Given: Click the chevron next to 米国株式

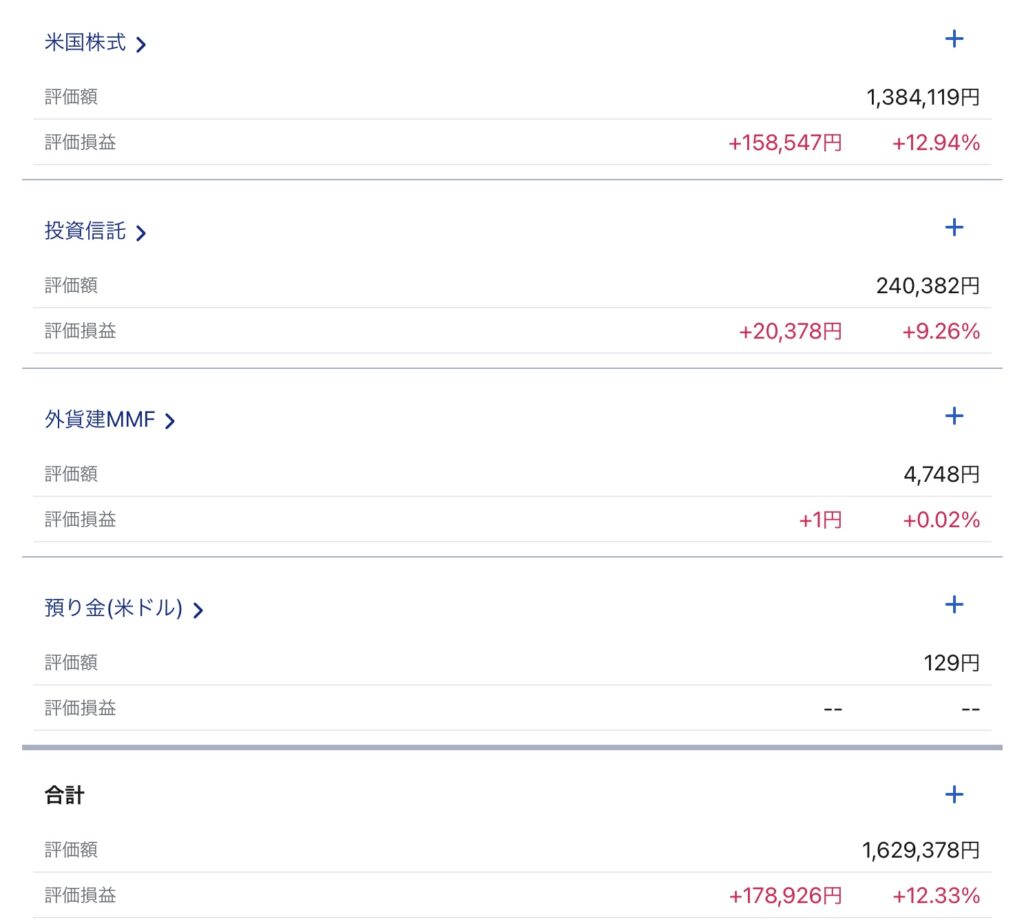Looking at the screenshot, I should pyautogui.click(x=140, y=44).
